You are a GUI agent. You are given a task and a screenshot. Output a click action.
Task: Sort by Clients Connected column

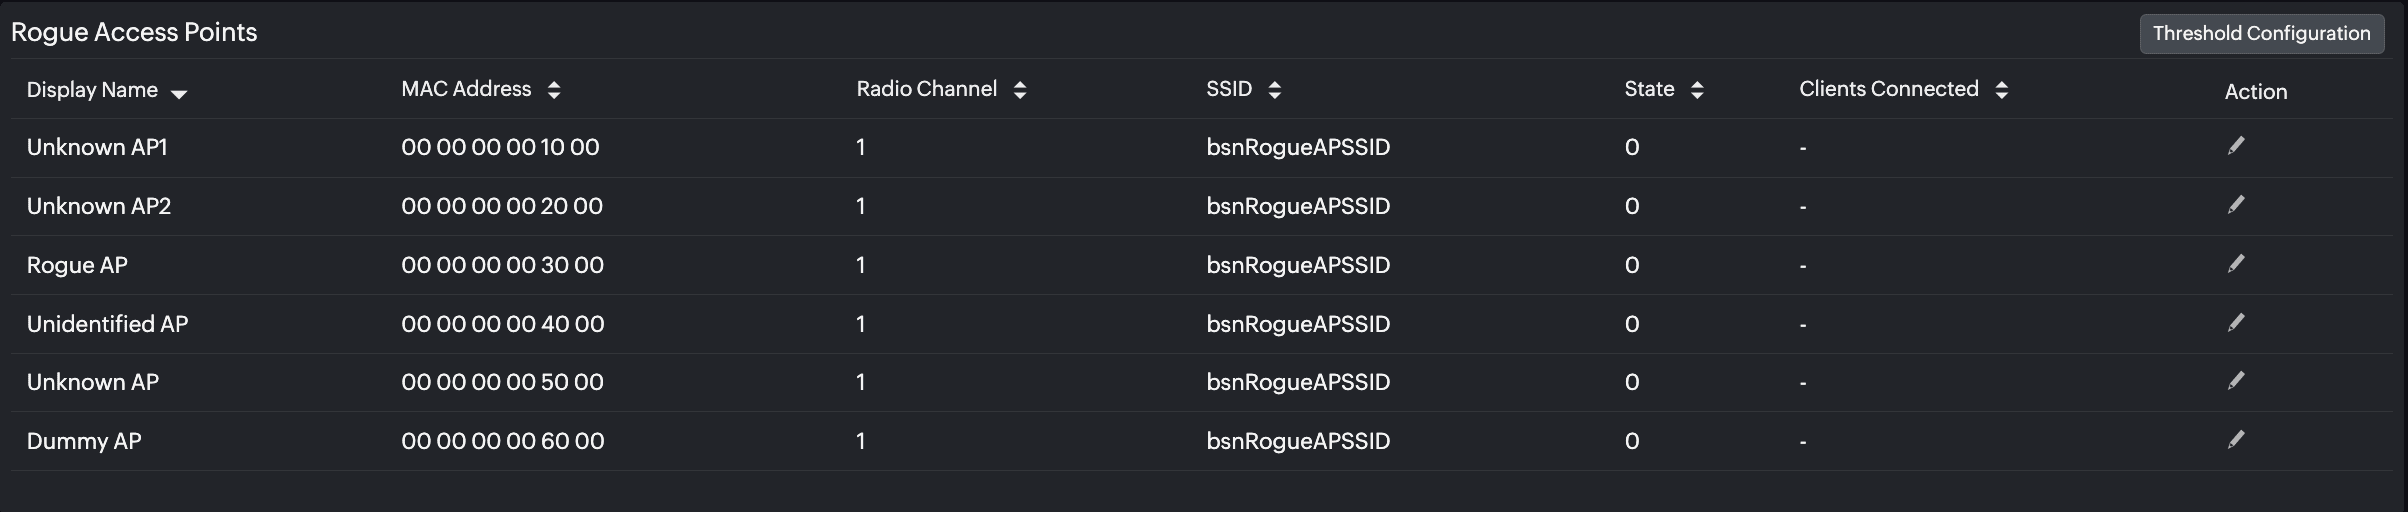click(2001, 90)
